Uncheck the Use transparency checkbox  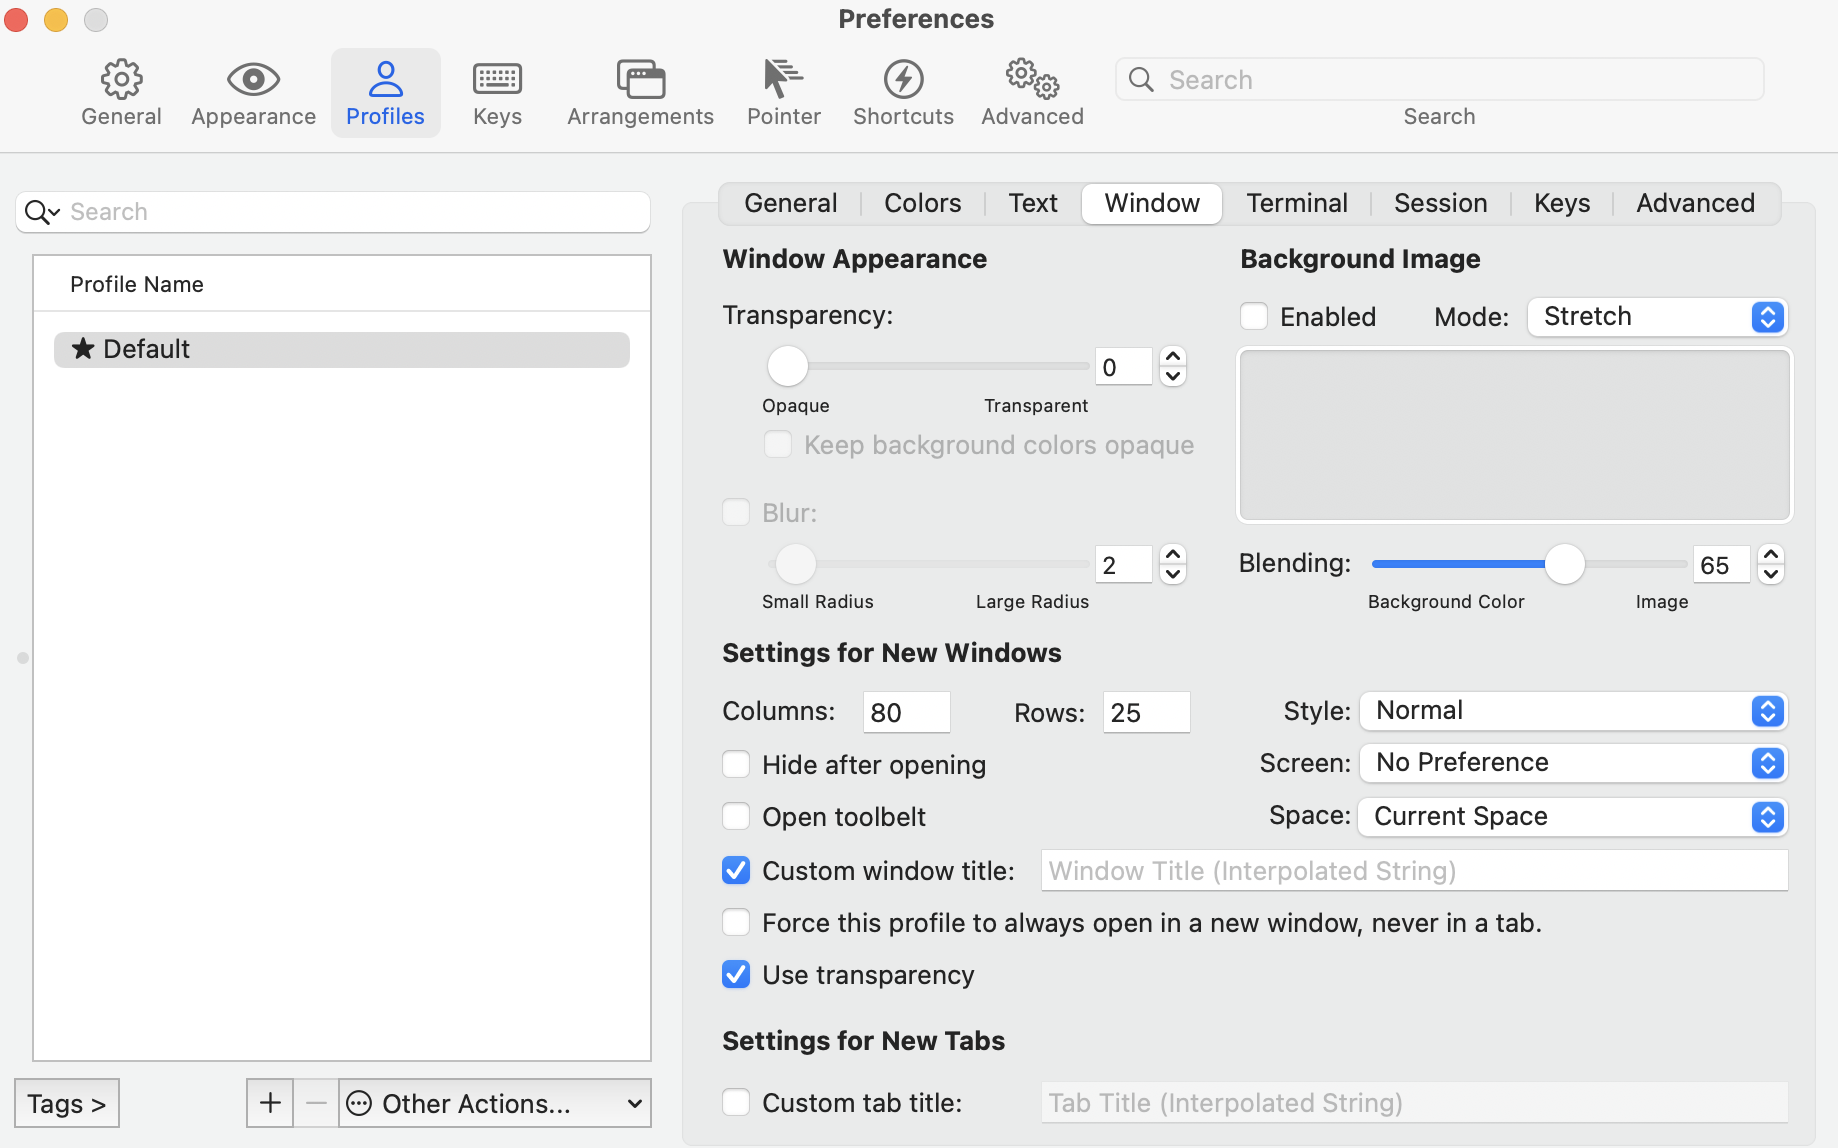(x=737, y=975)
